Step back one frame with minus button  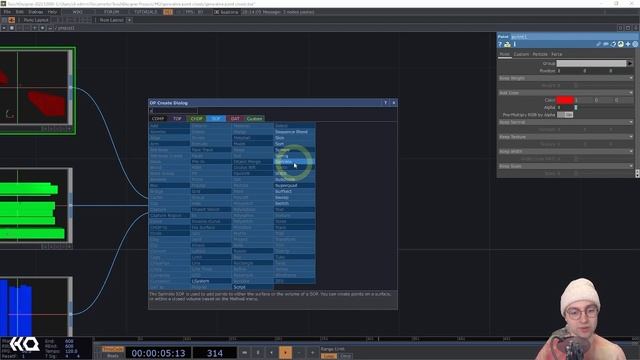299,353
